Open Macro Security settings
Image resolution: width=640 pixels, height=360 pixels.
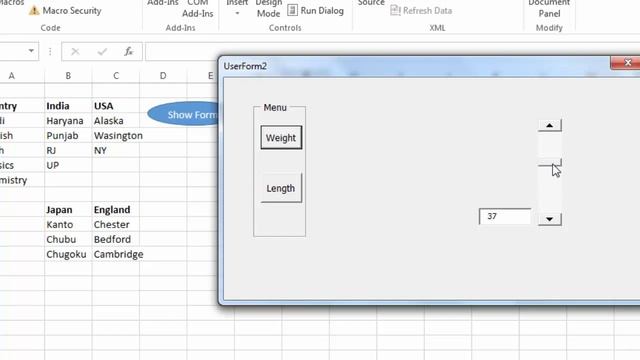[x=65, y=11]
